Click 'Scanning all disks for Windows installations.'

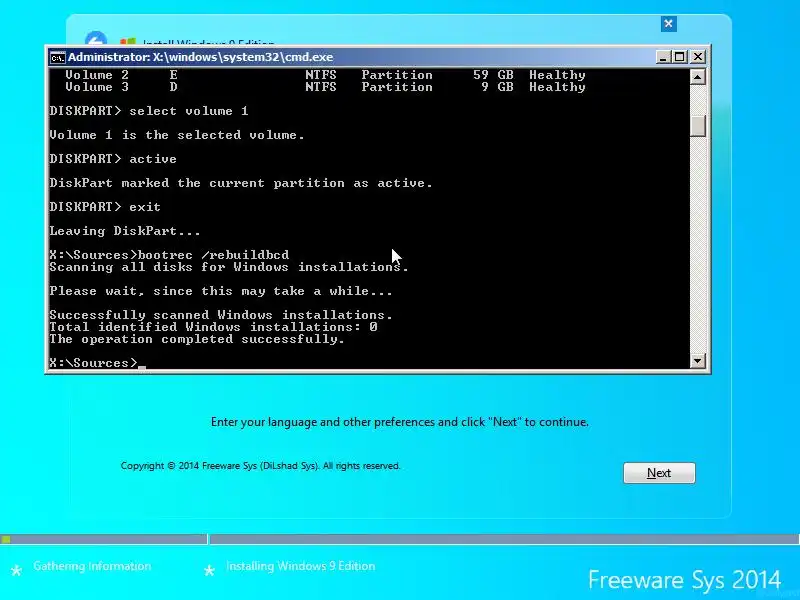229,267
